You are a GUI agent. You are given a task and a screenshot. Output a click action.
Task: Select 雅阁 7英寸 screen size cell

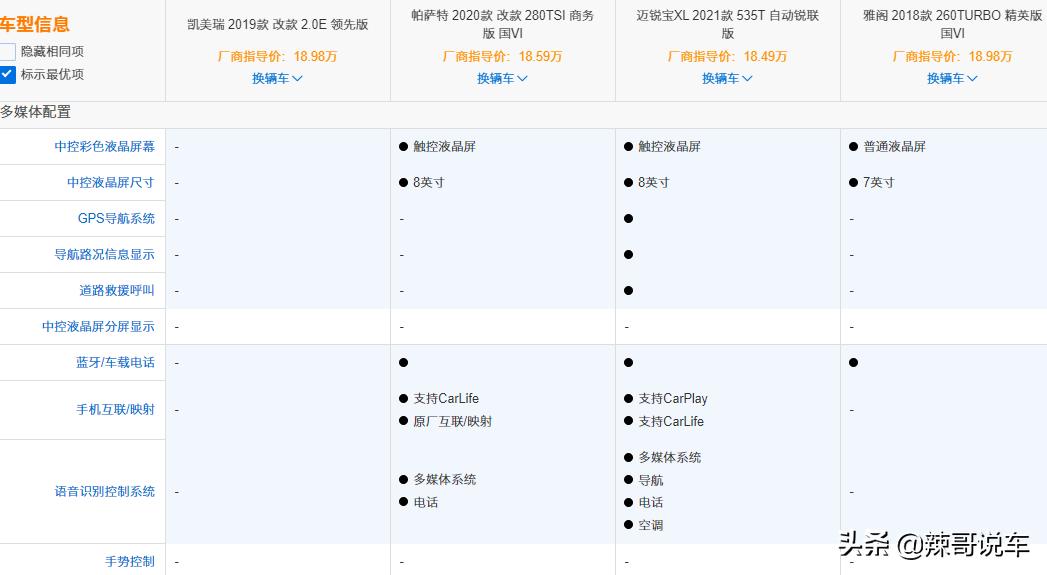(x=871, y=182)
